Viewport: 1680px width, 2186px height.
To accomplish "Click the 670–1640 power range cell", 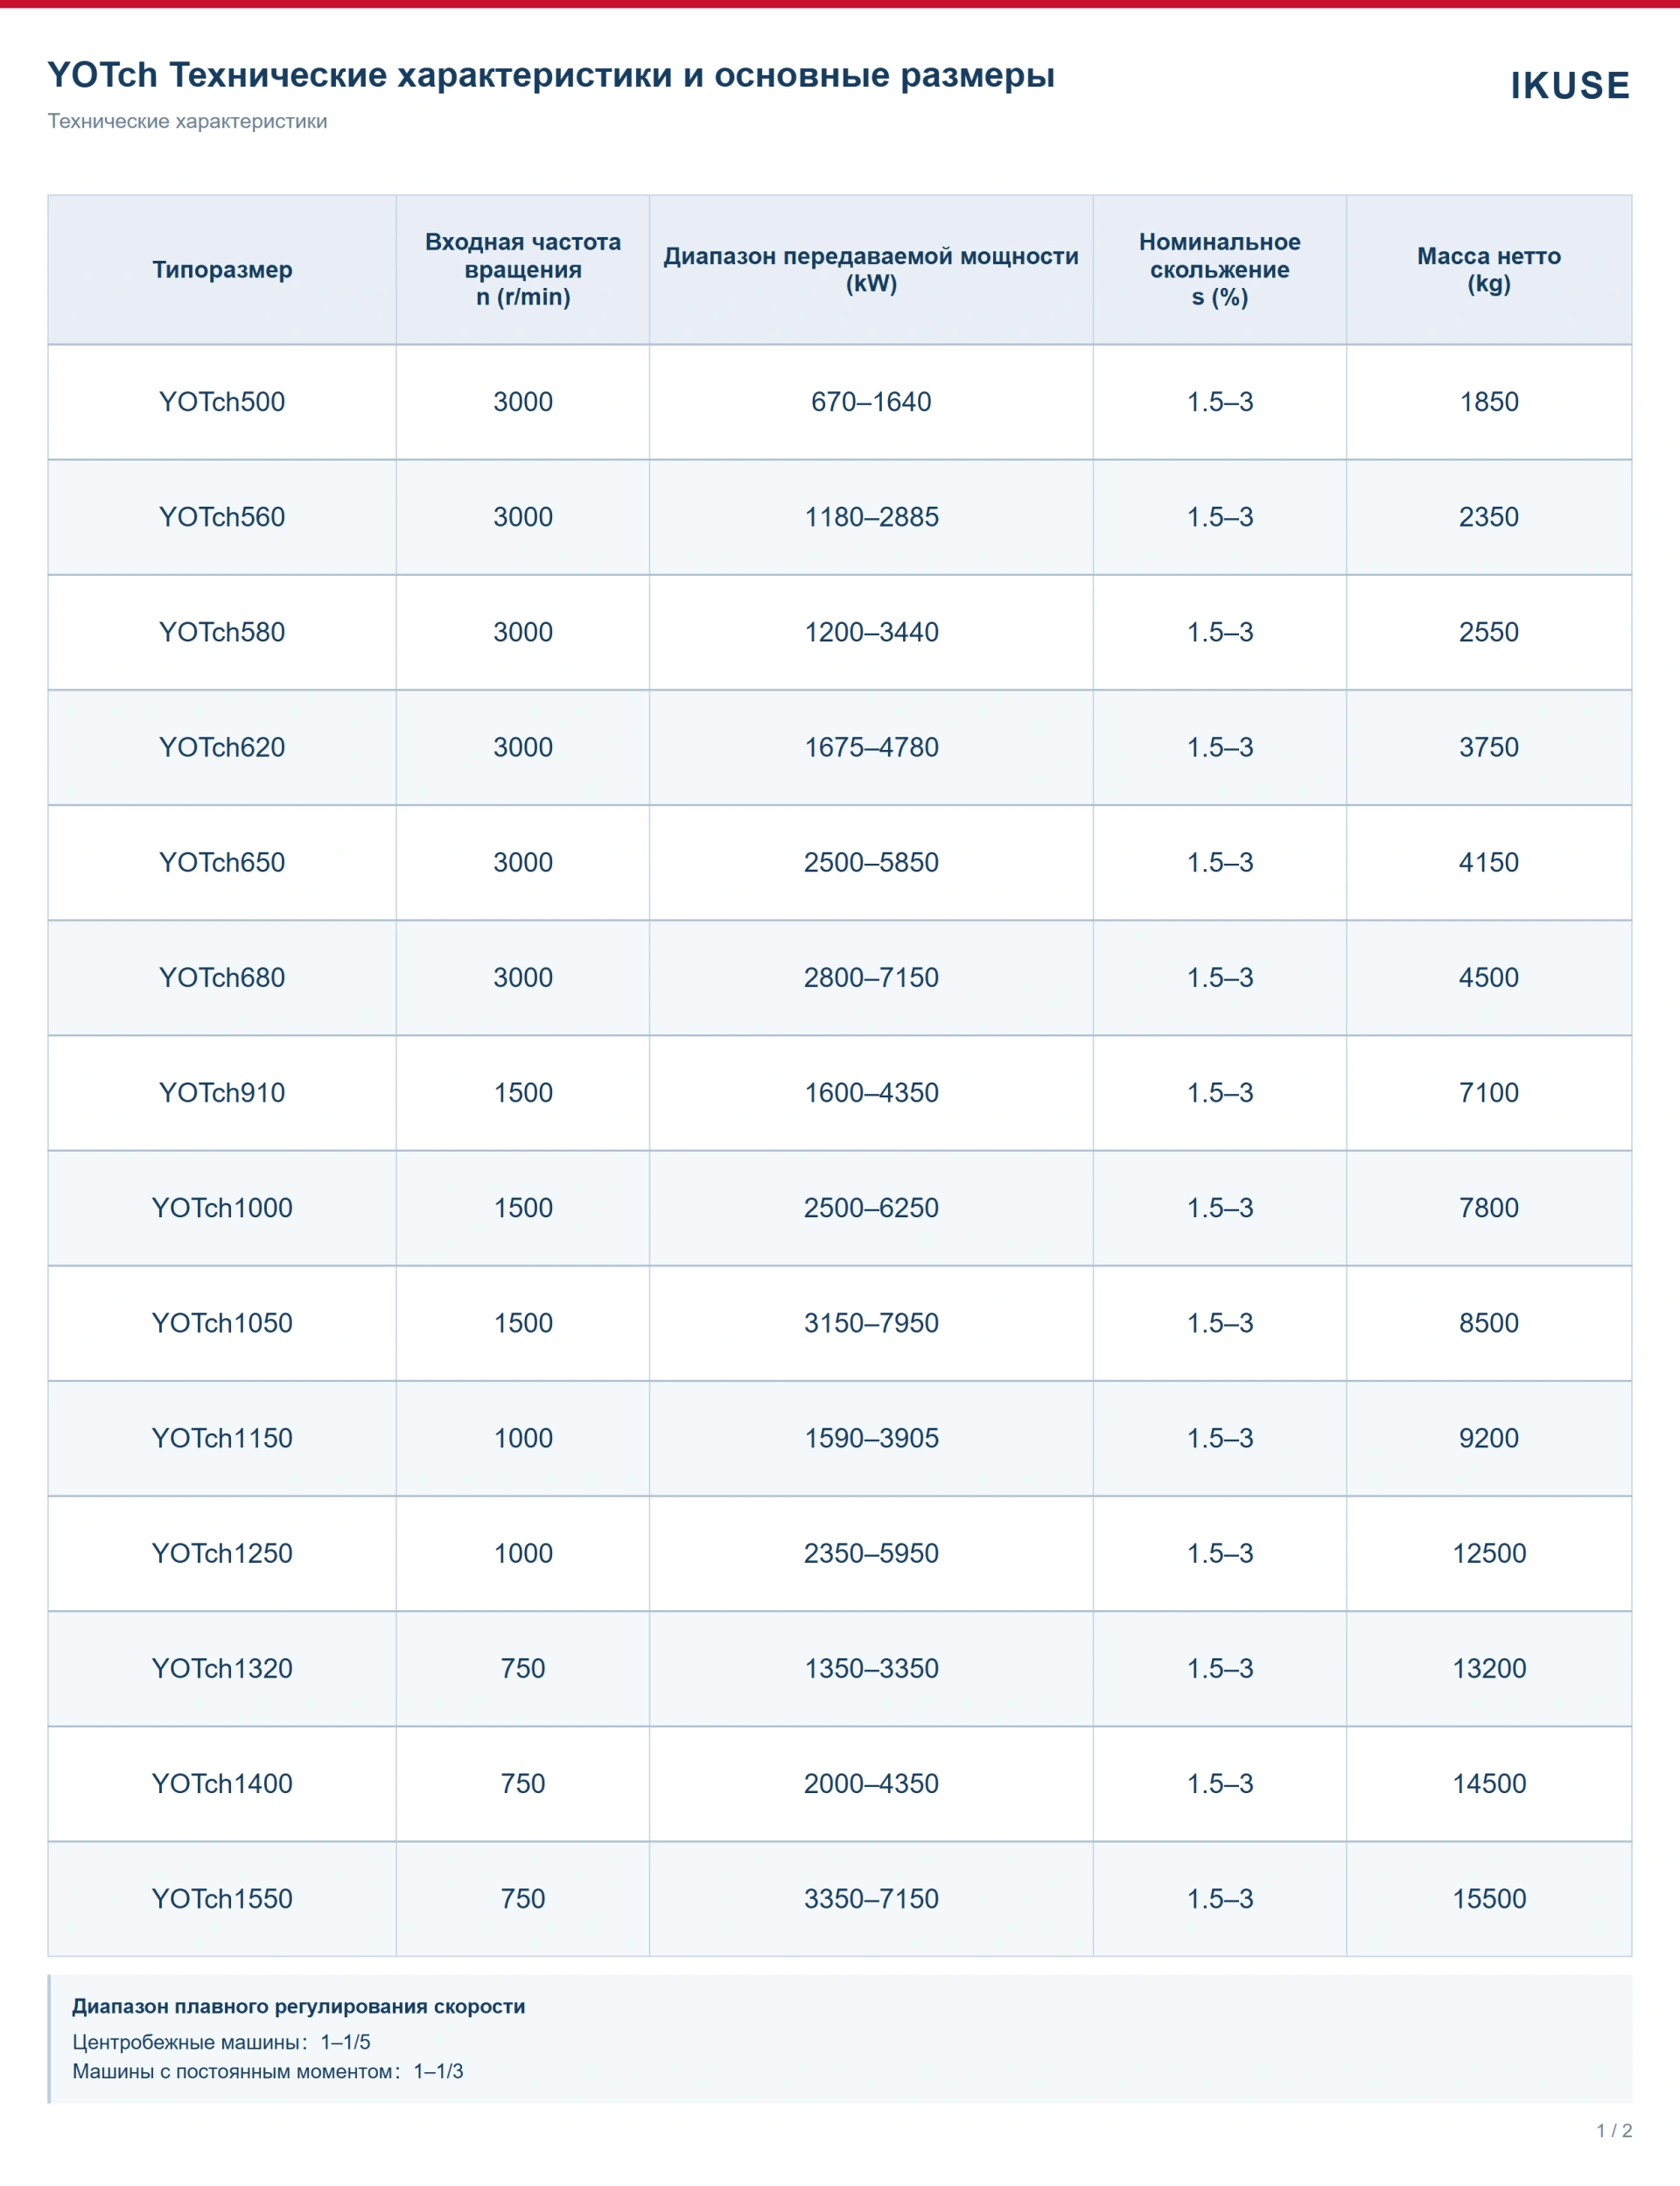I will point(871,402).
